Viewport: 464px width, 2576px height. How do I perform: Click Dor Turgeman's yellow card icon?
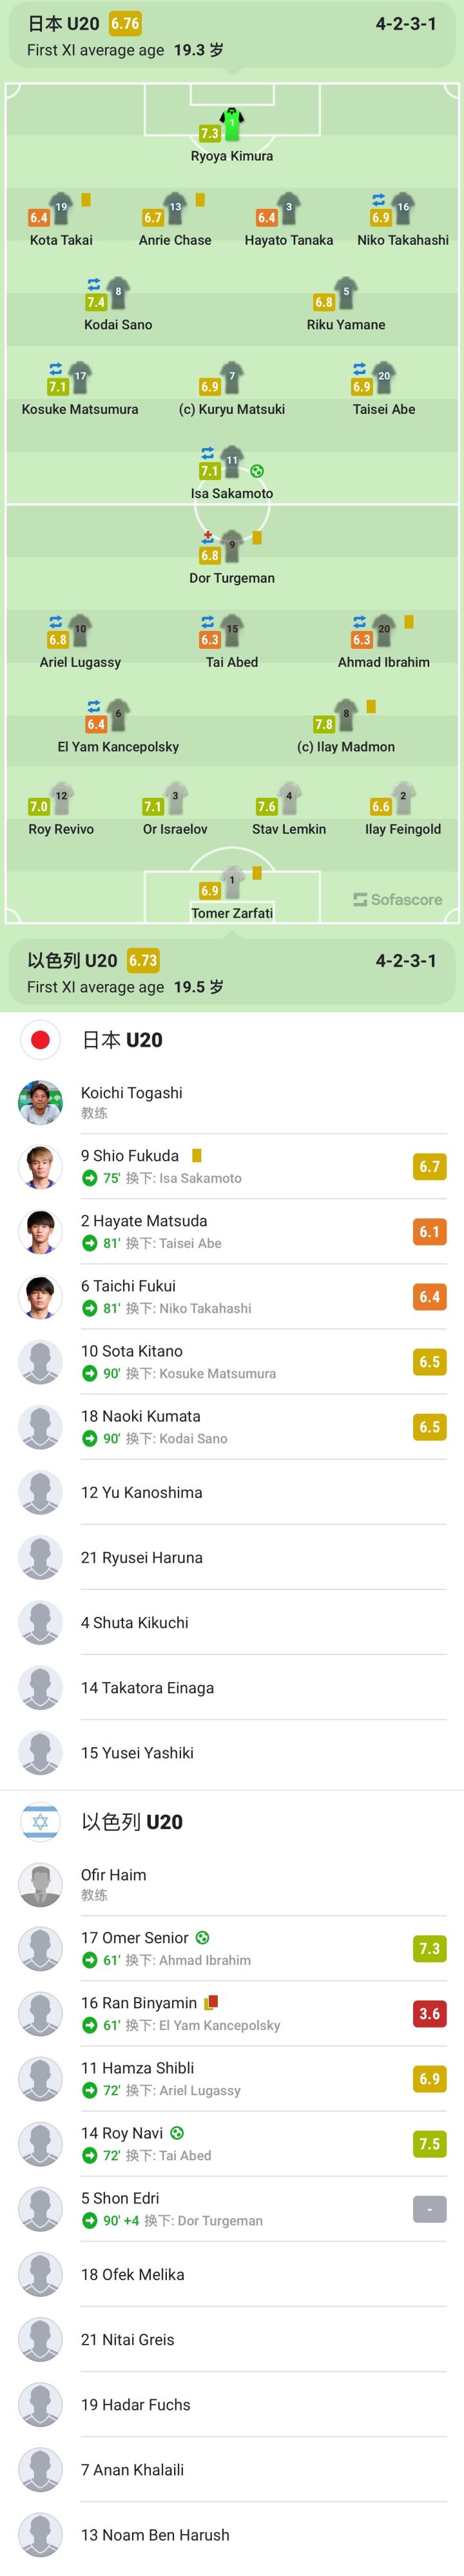257,538
